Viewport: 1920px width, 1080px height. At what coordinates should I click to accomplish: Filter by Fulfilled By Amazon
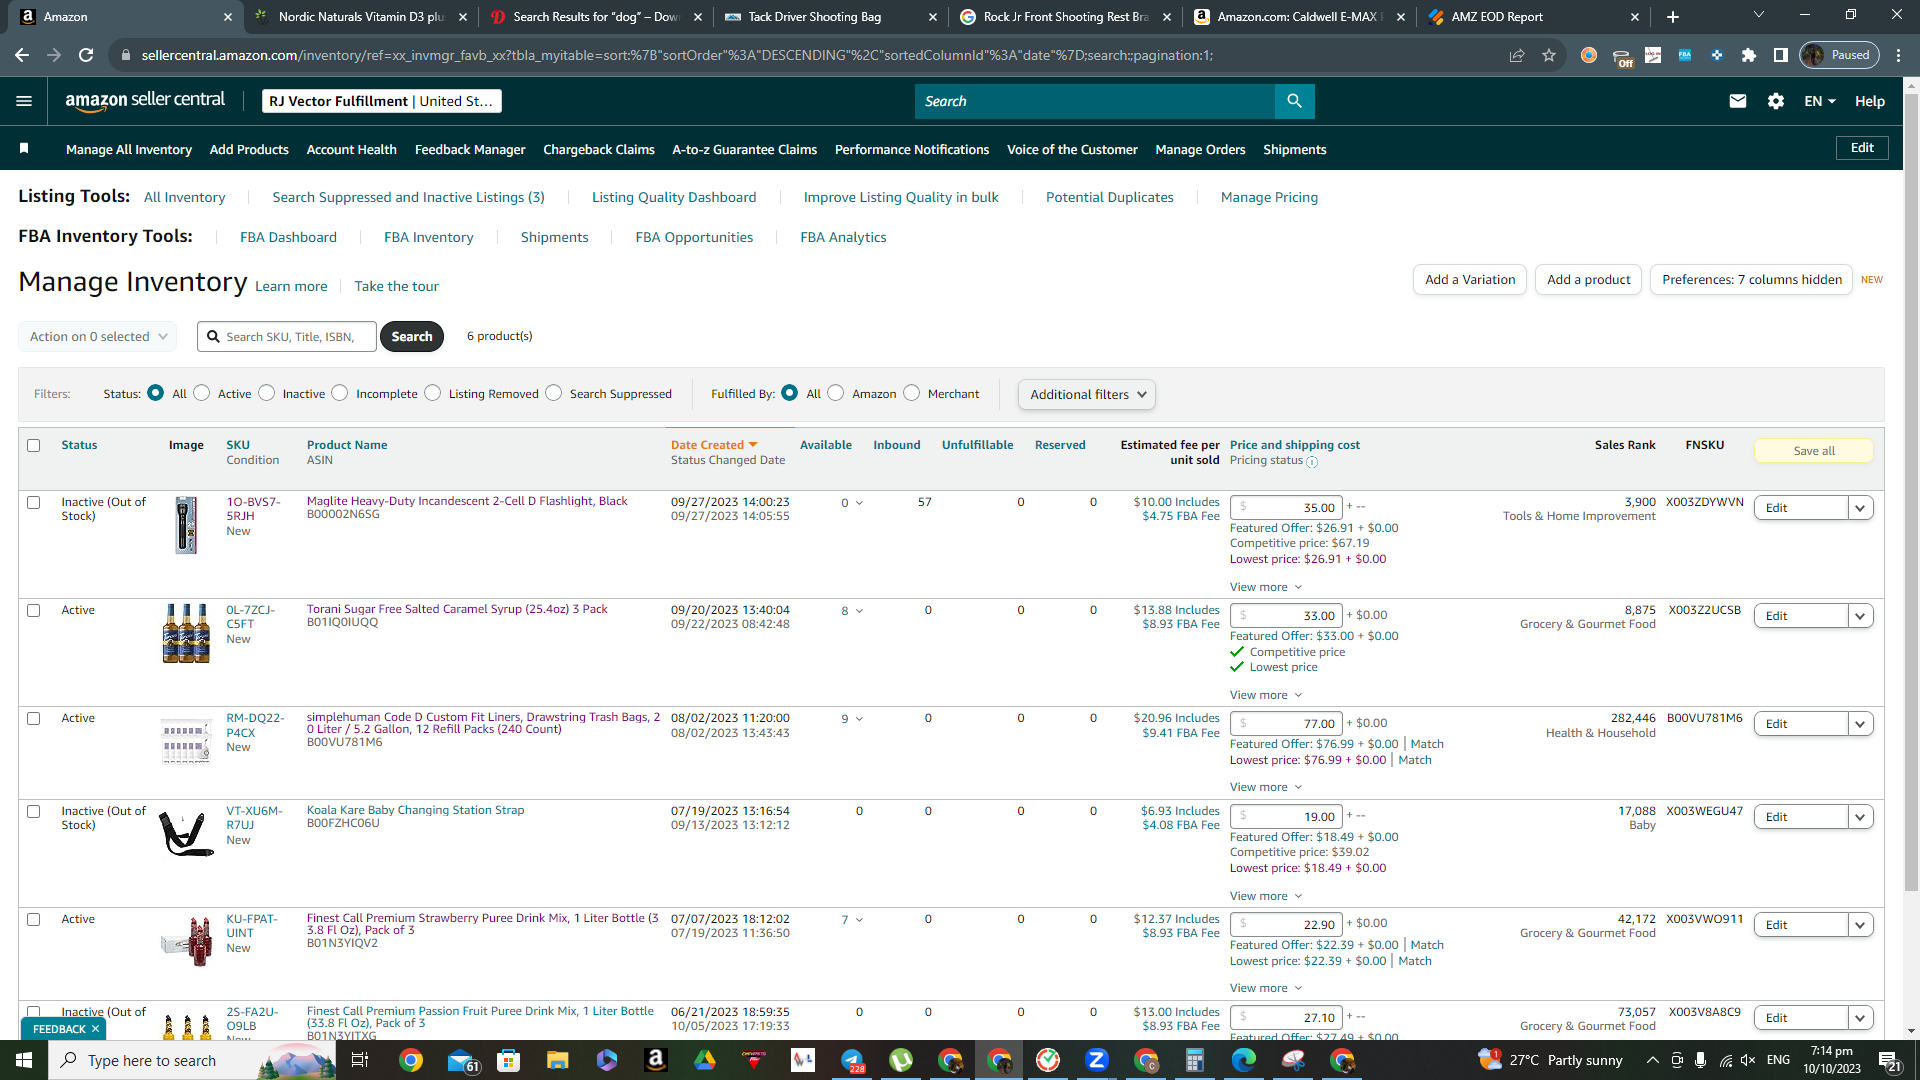click(836, 393)
